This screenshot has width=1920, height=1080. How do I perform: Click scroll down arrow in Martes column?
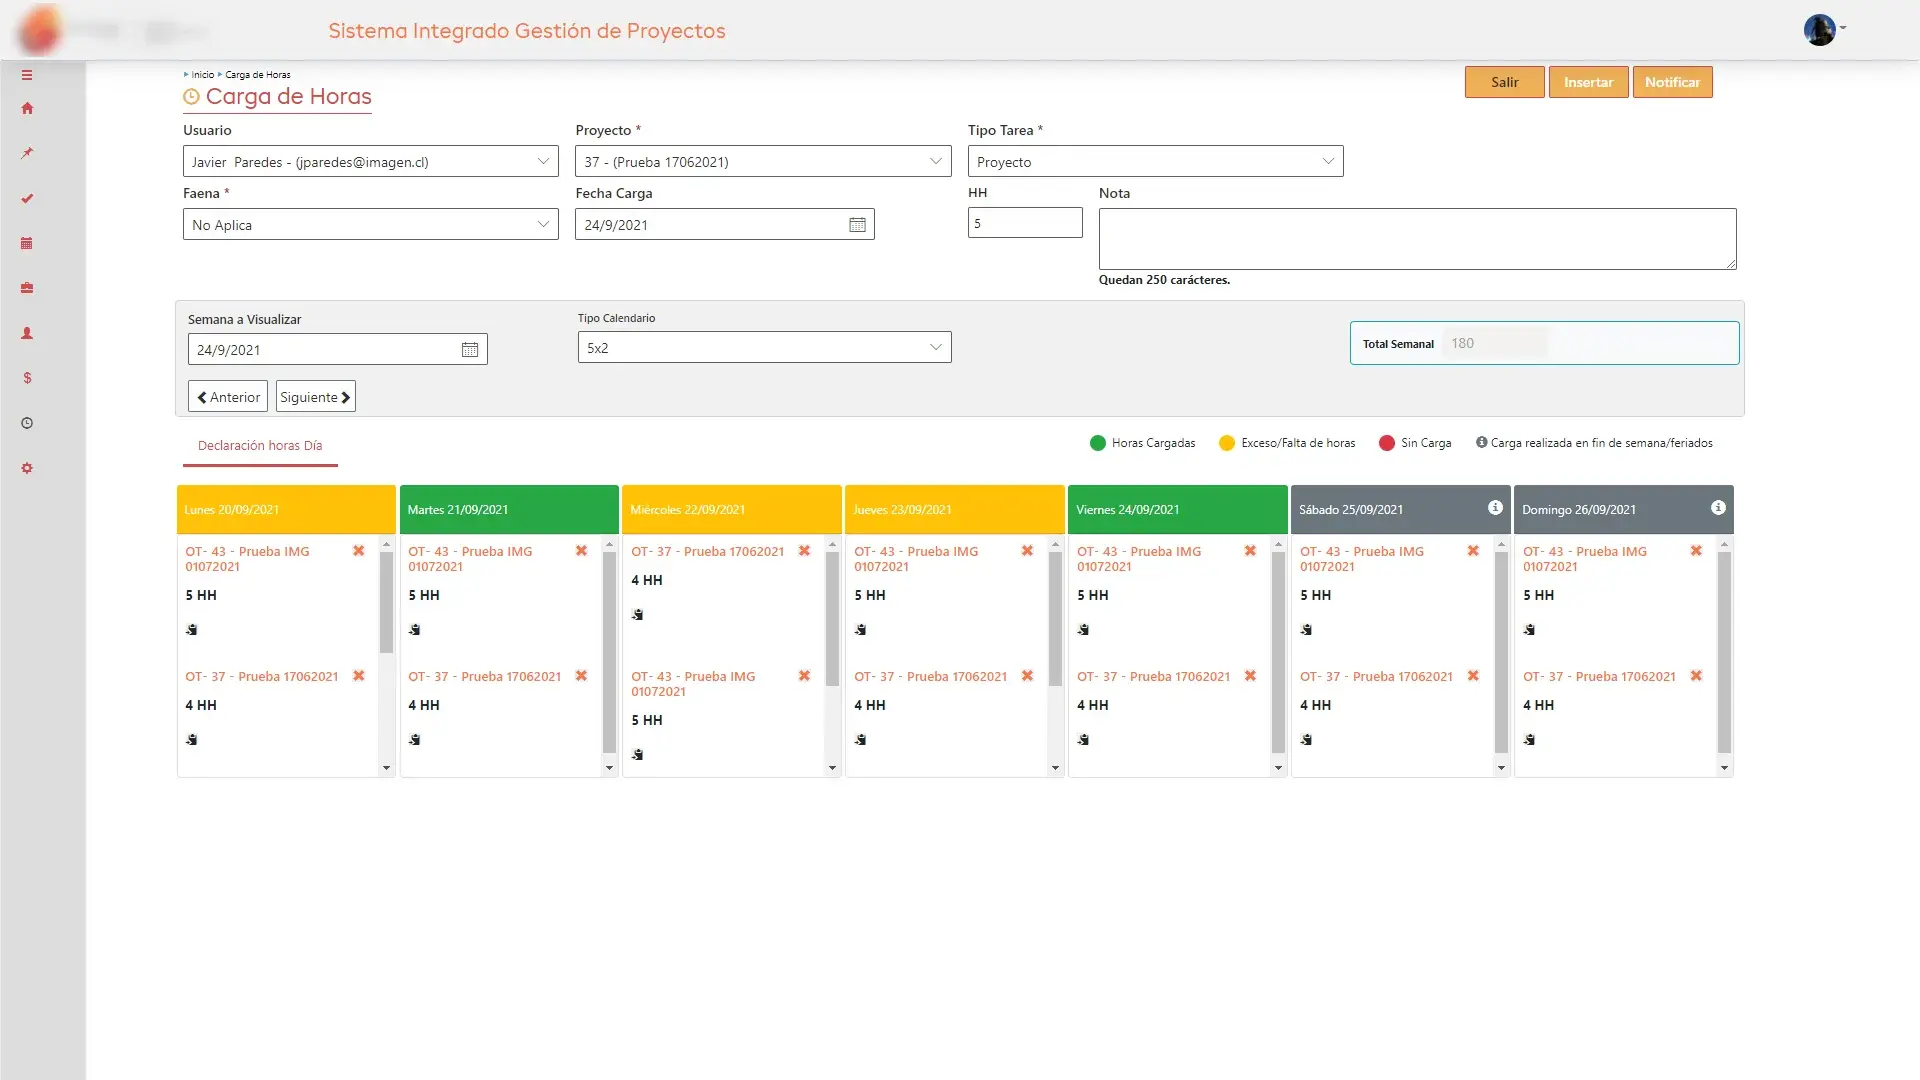point(609,768)
